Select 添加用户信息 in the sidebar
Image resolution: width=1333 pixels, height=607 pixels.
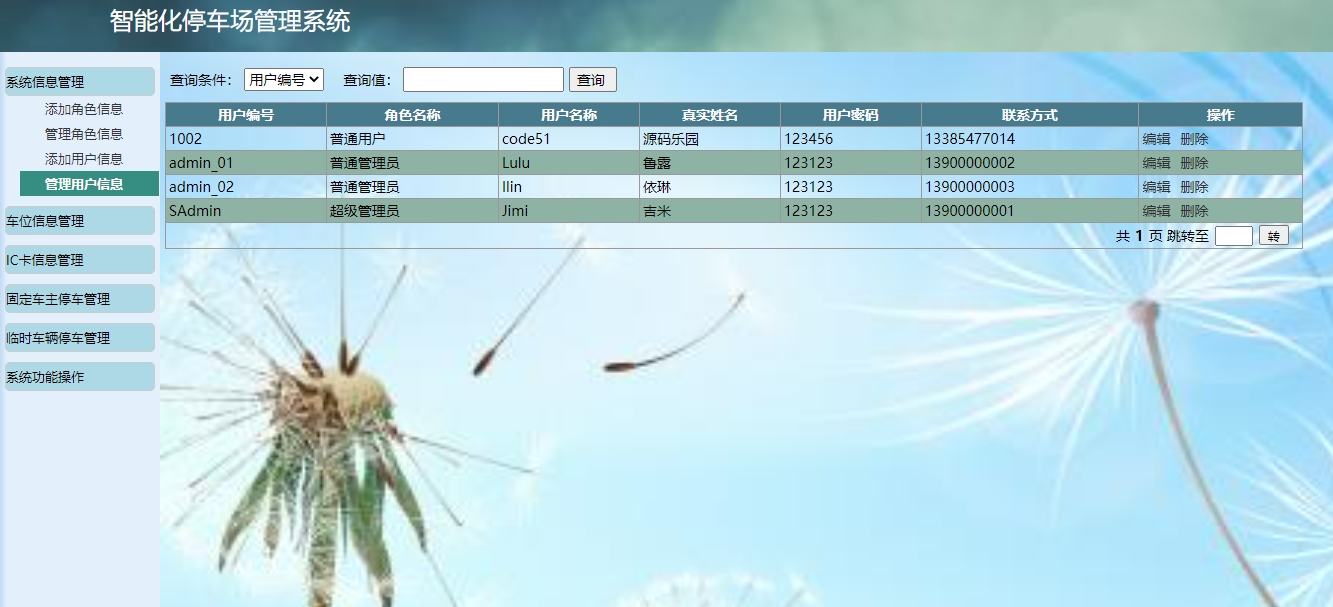click(84, 159)
